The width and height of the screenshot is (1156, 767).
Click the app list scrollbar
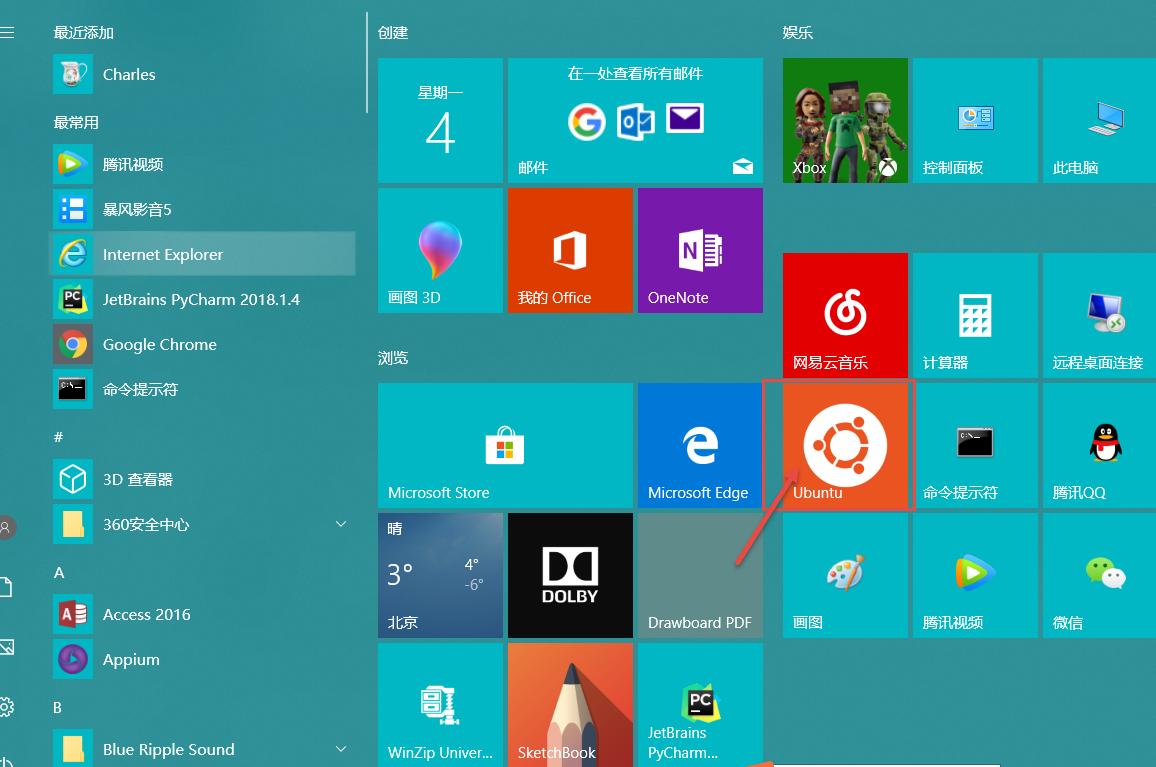[x=366, y=63]
